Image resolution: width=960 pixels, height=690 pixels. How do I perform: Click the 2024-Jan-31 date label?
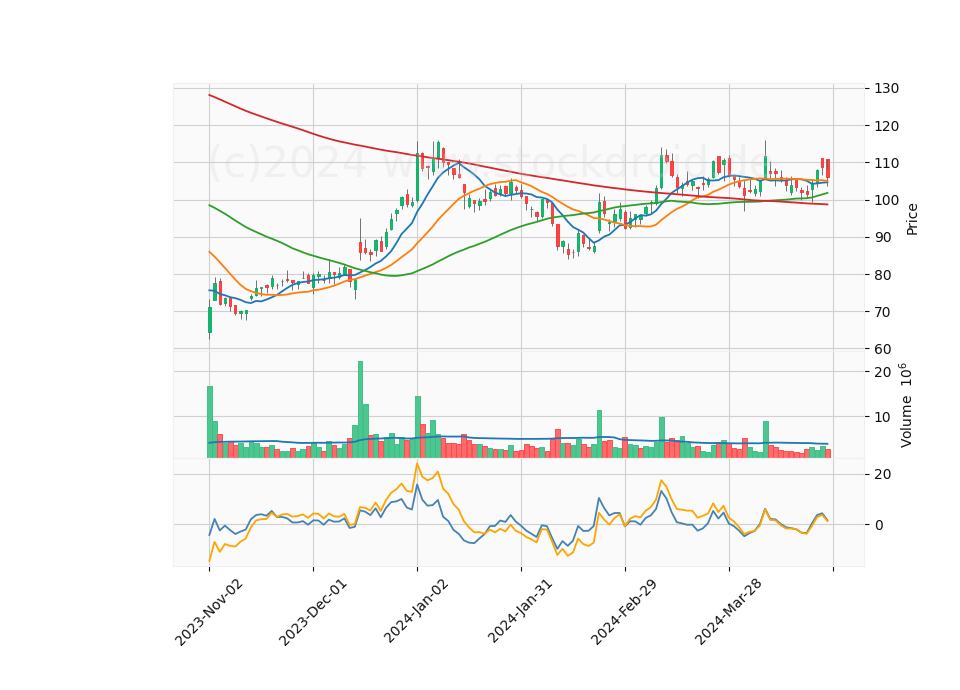pos(520,611)
